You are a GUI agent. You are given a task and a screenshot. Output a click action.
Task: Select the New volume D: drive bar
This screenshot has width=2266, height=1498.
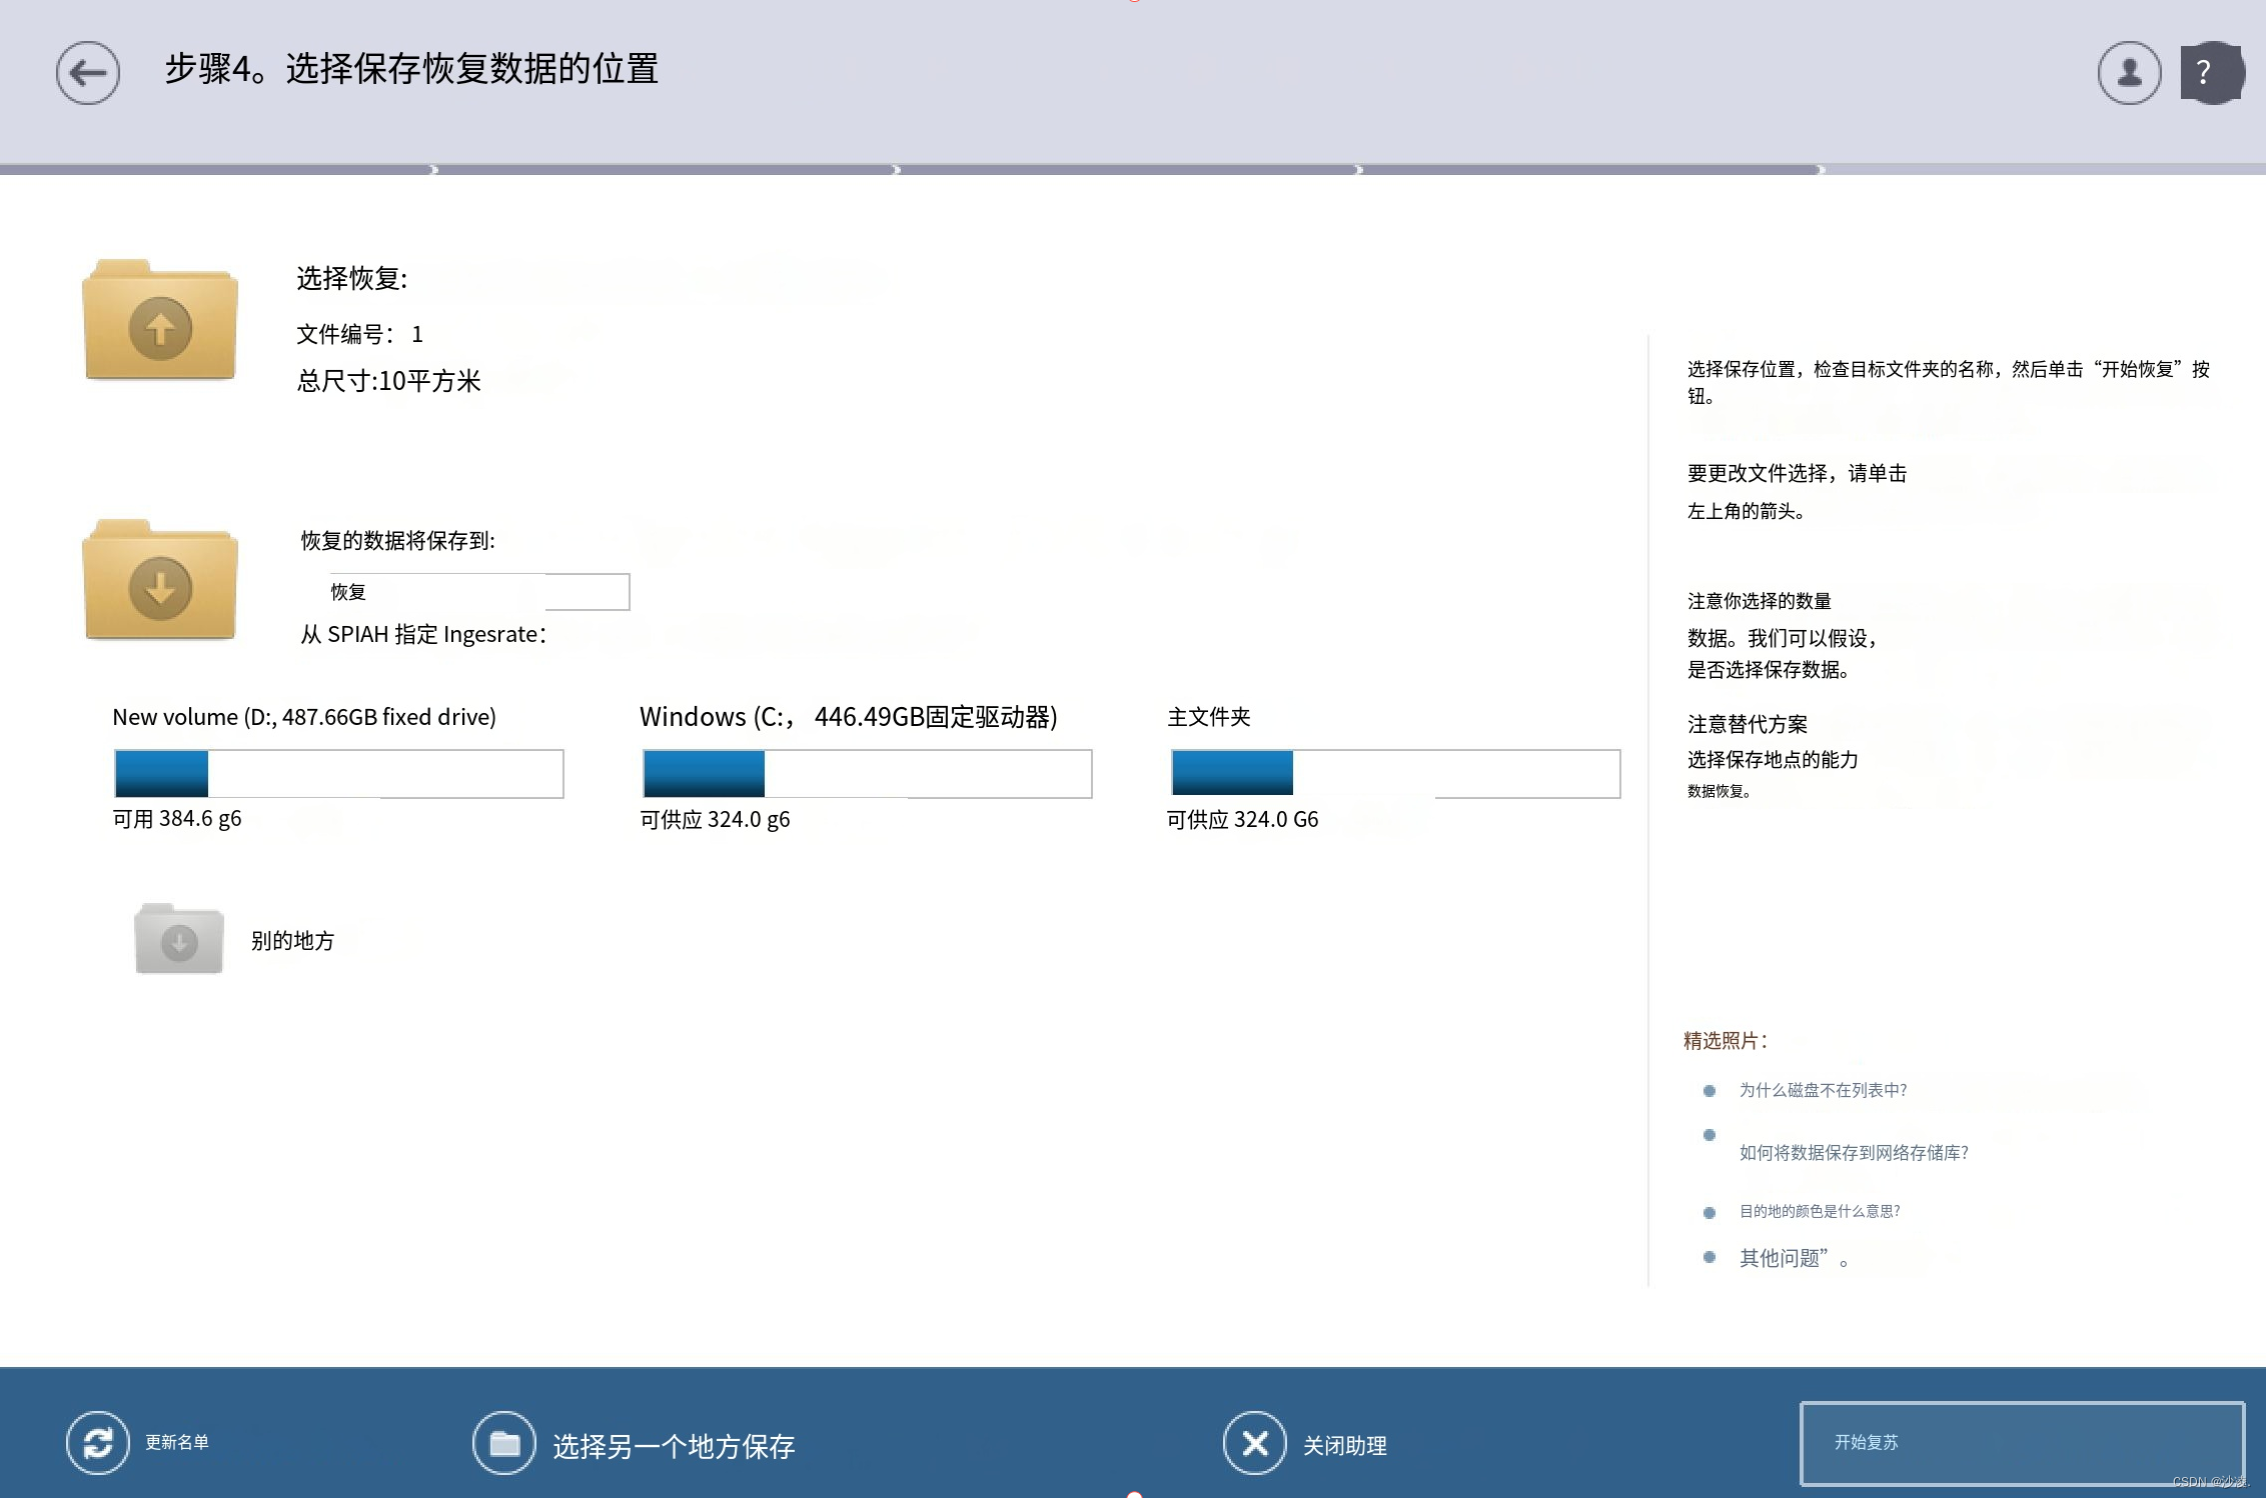click(x=338, y=773)
